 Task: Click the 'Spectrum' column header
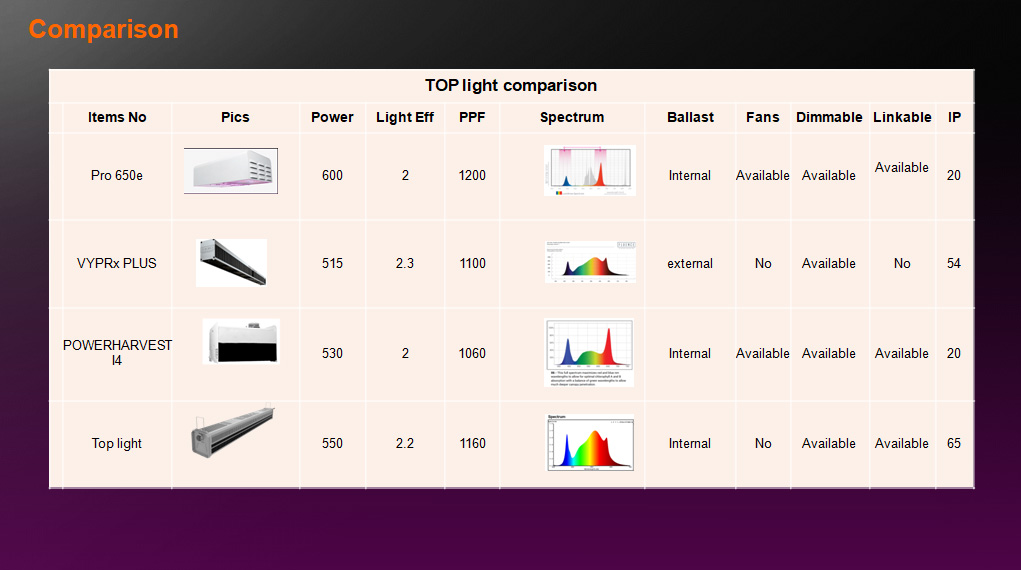pyautogui.click(x=572, y=117)
